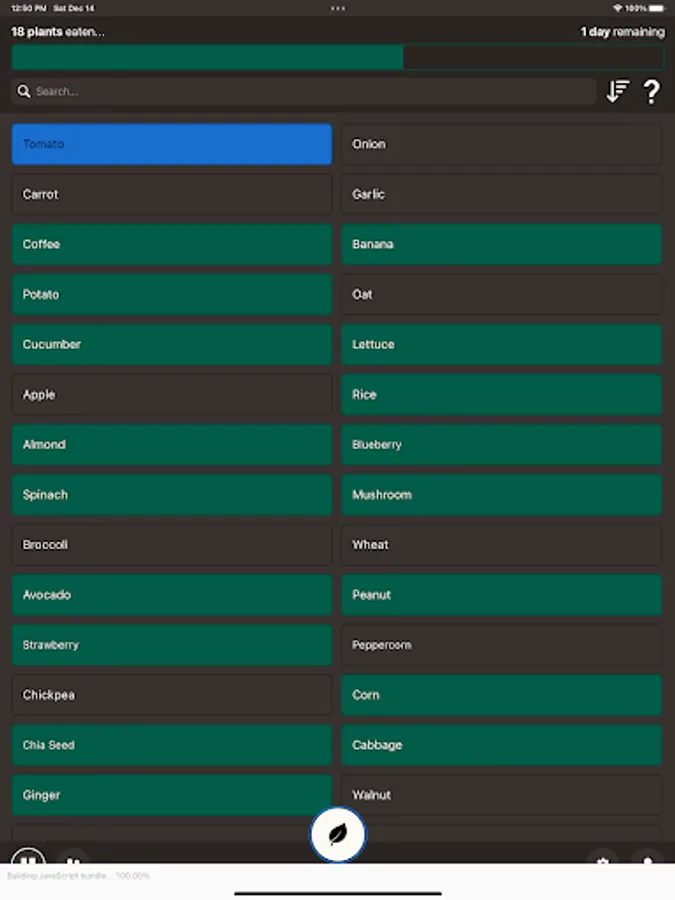
Task: Deselect Coffee from eaten plants
Action: [171, 244]
